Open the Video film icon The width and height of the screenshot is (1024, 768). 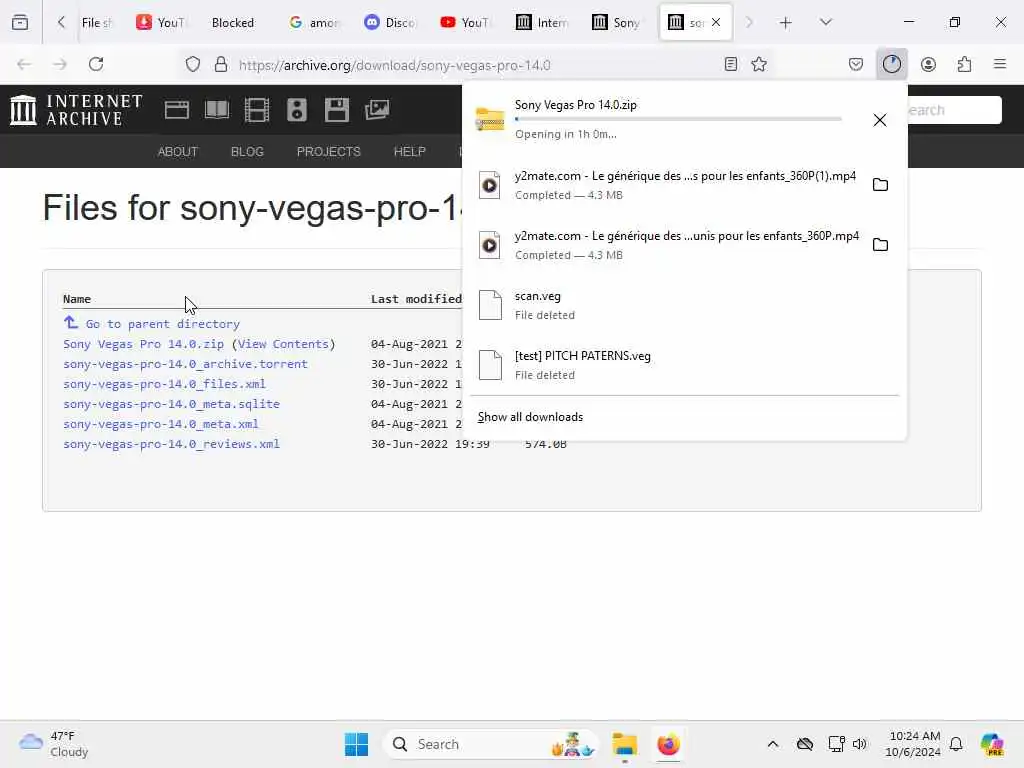[257, 110]
